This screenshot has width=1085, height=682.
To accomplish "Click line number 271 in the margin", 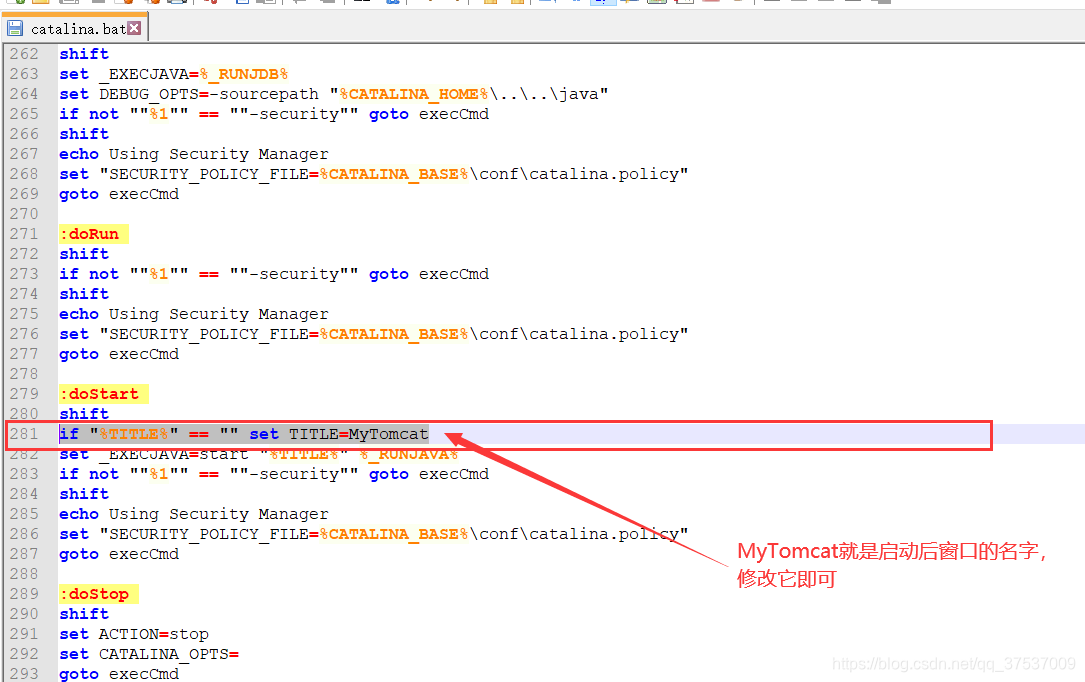I will coord(24,234).
